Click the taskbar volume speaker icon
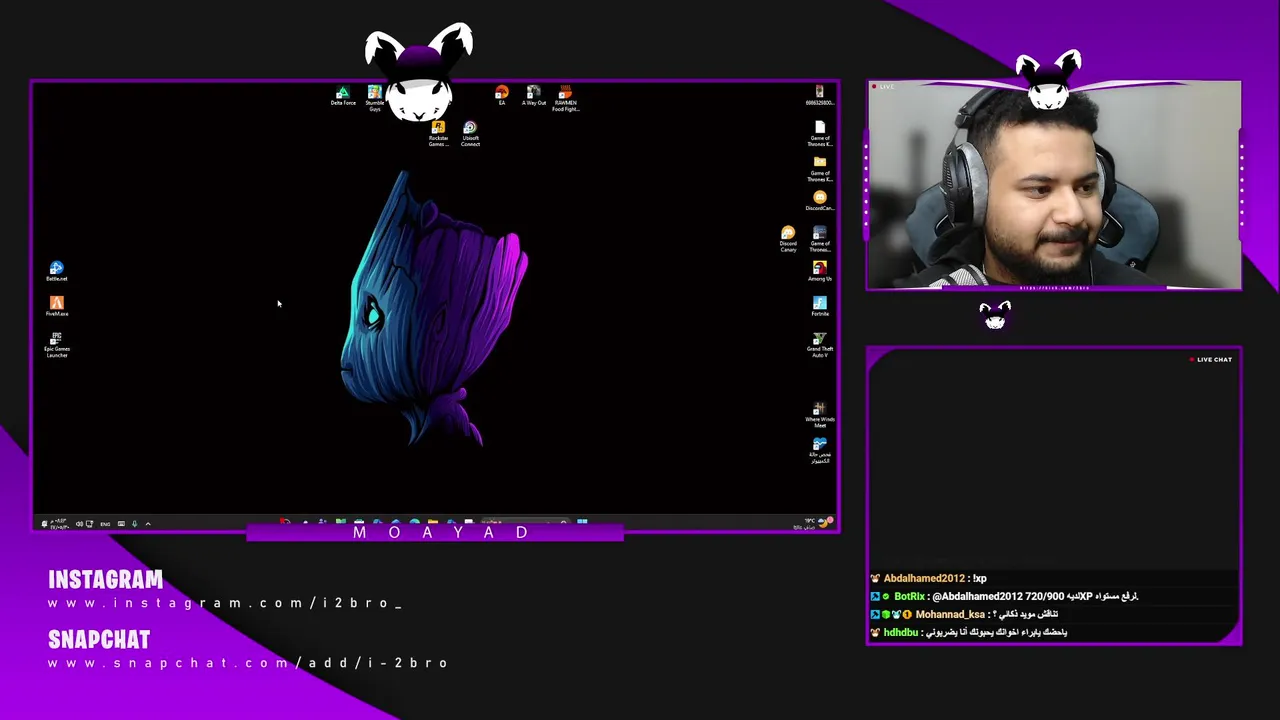Image resolution: width=1280 pixels, height=720 pixels. point(79,524)
